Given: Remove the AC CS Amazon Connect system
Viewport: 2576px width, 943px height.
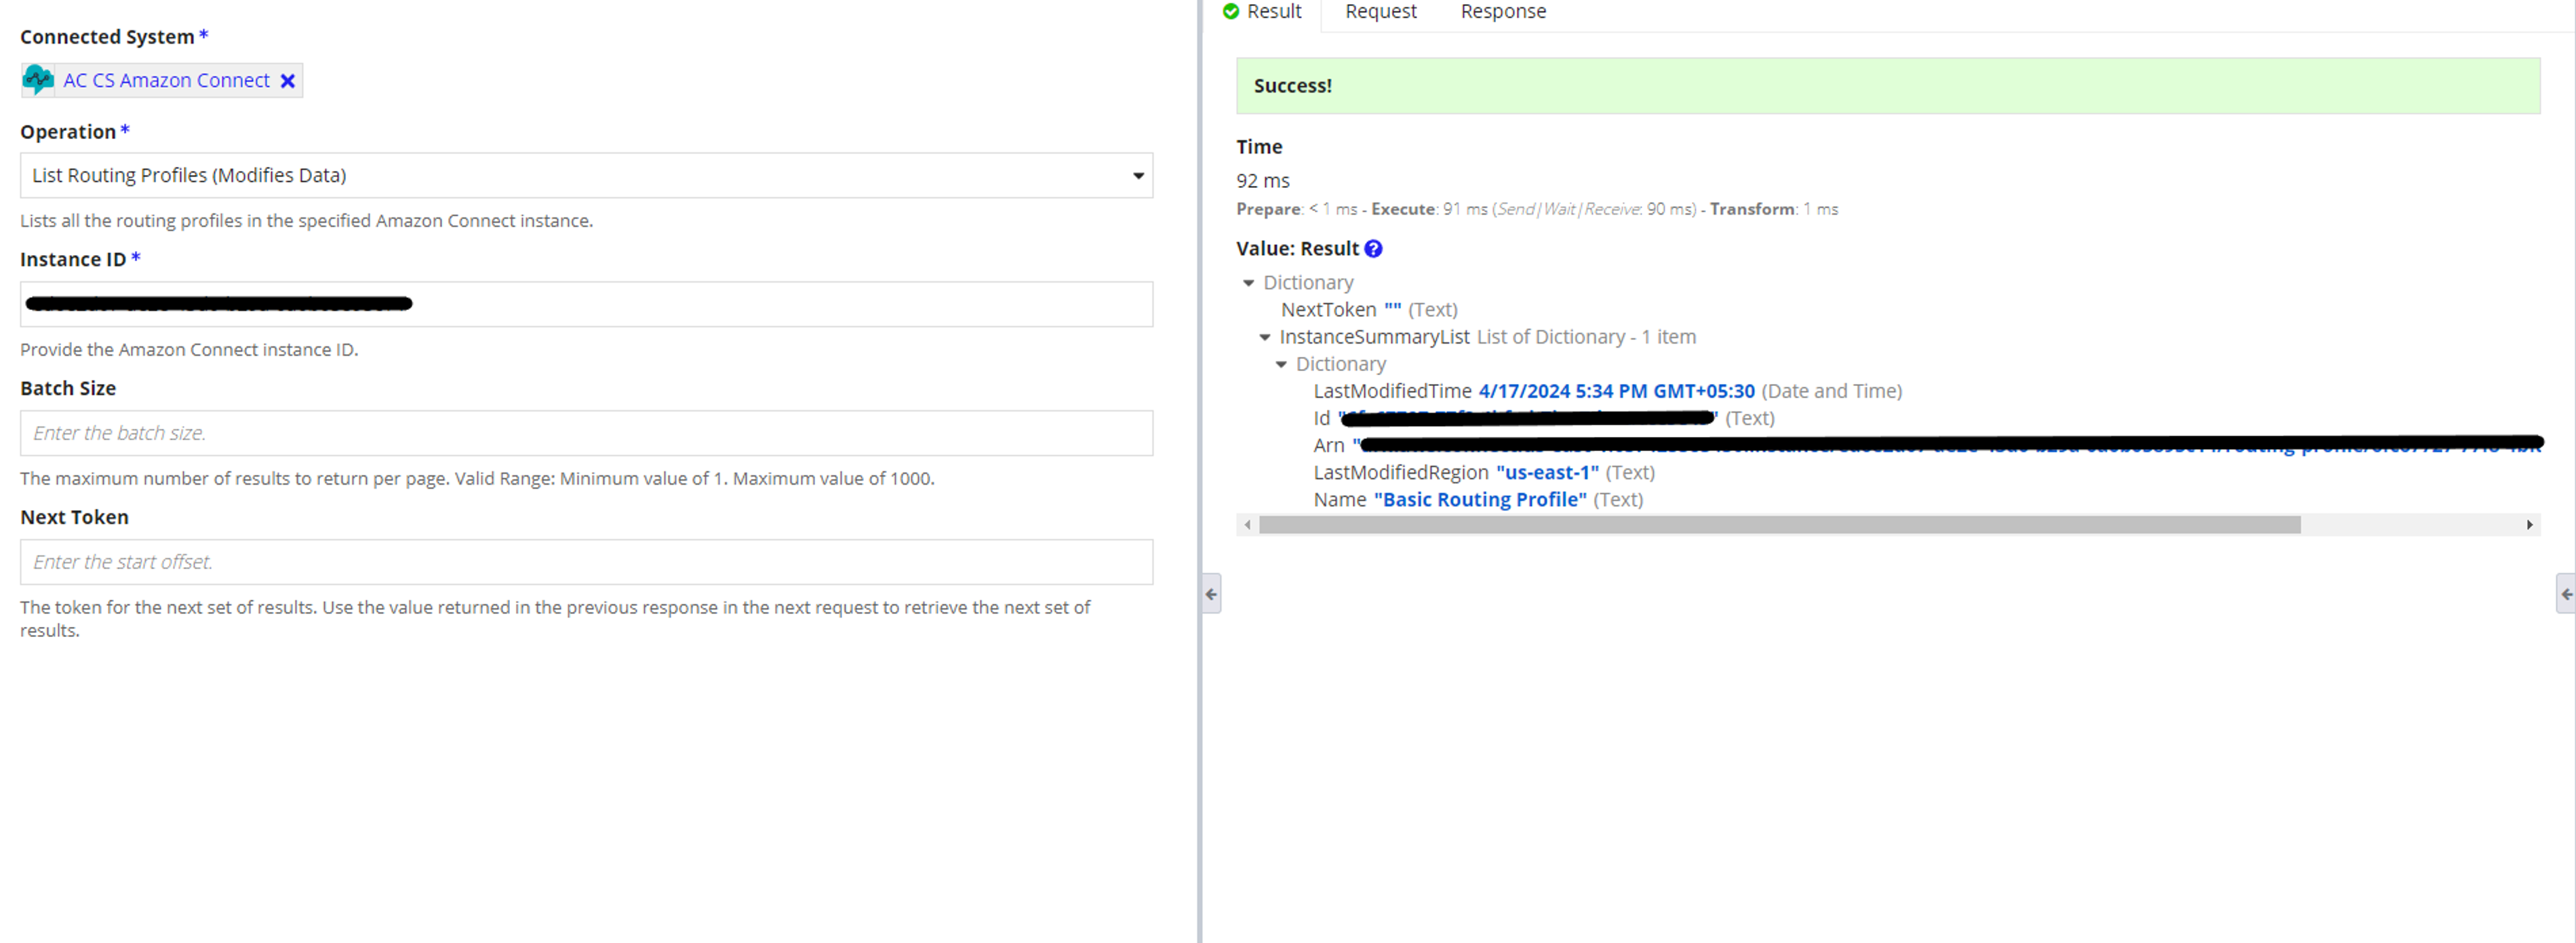Looking at the screenshot, I should coord(288,81).
